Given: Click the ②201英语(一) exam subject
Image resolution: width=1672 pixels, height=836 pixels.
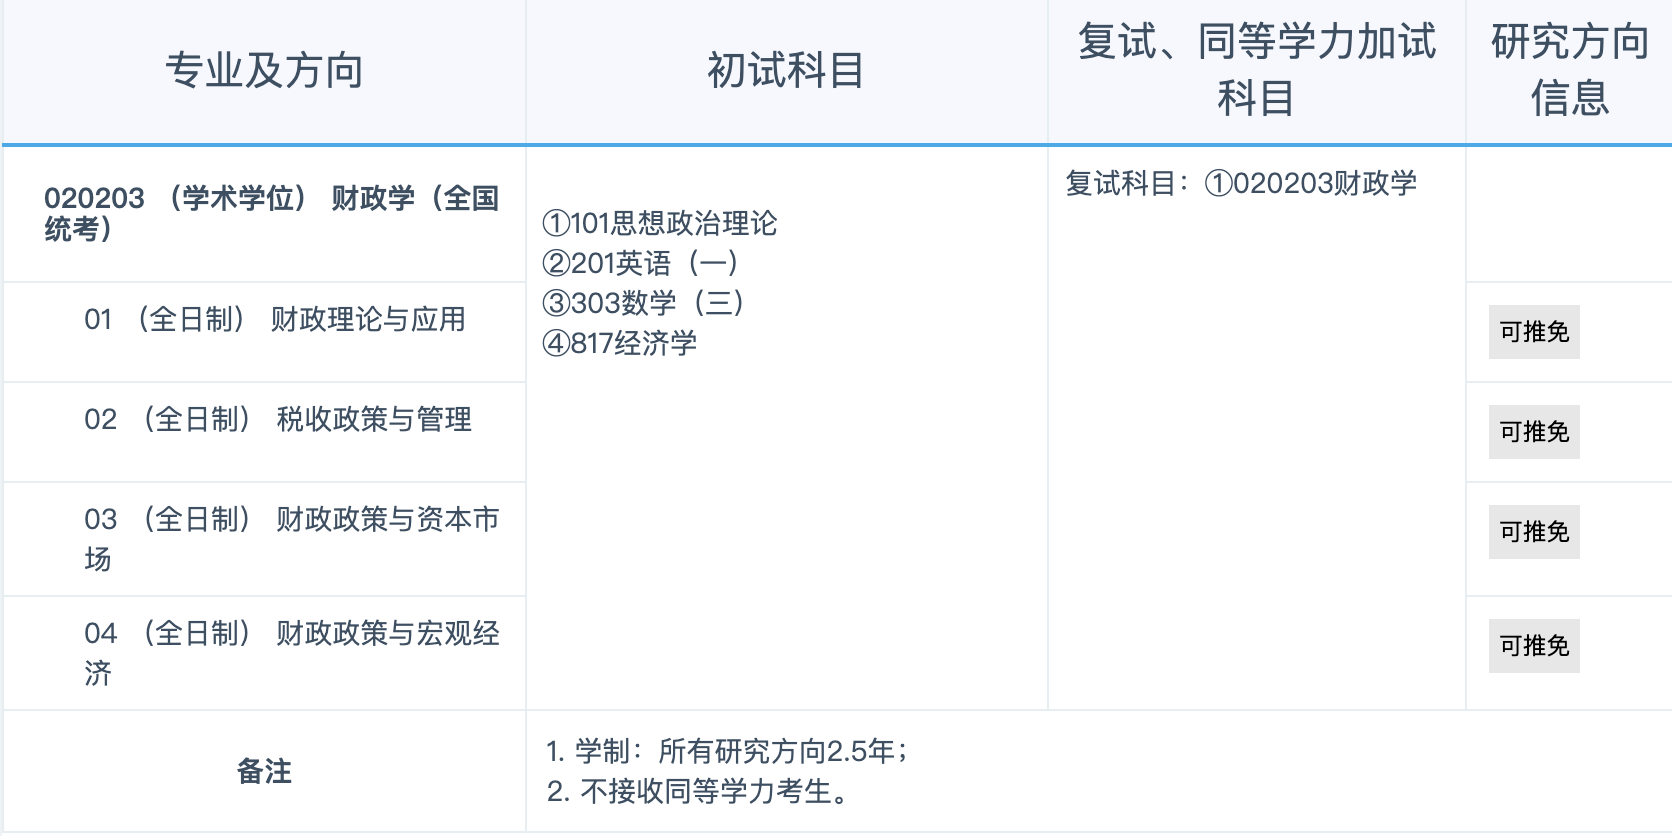Looking at the screenshot, I should [640, 263].
